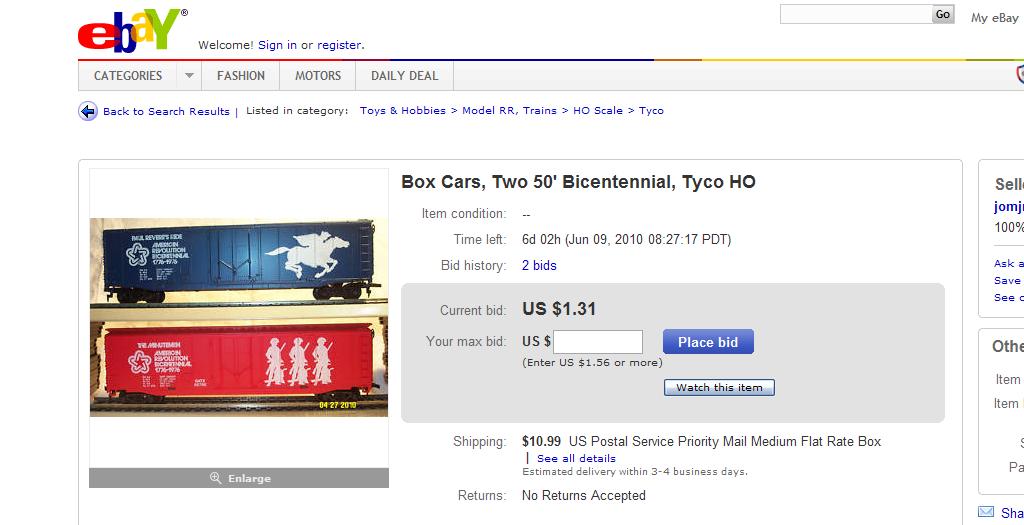Image resolution: width=1024 pixels, height=525 pixels.
Task: Click the box cars item photo
Action: (239, 317)
